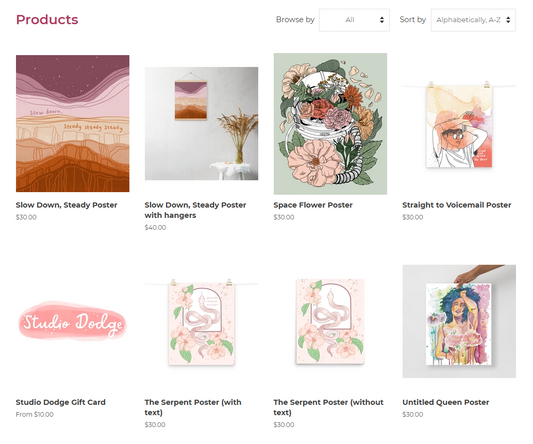This screenshot has height=444, width=533.
Task: Click $30.00 under The Serpent Poster (with text)
Action: point(155,425)
